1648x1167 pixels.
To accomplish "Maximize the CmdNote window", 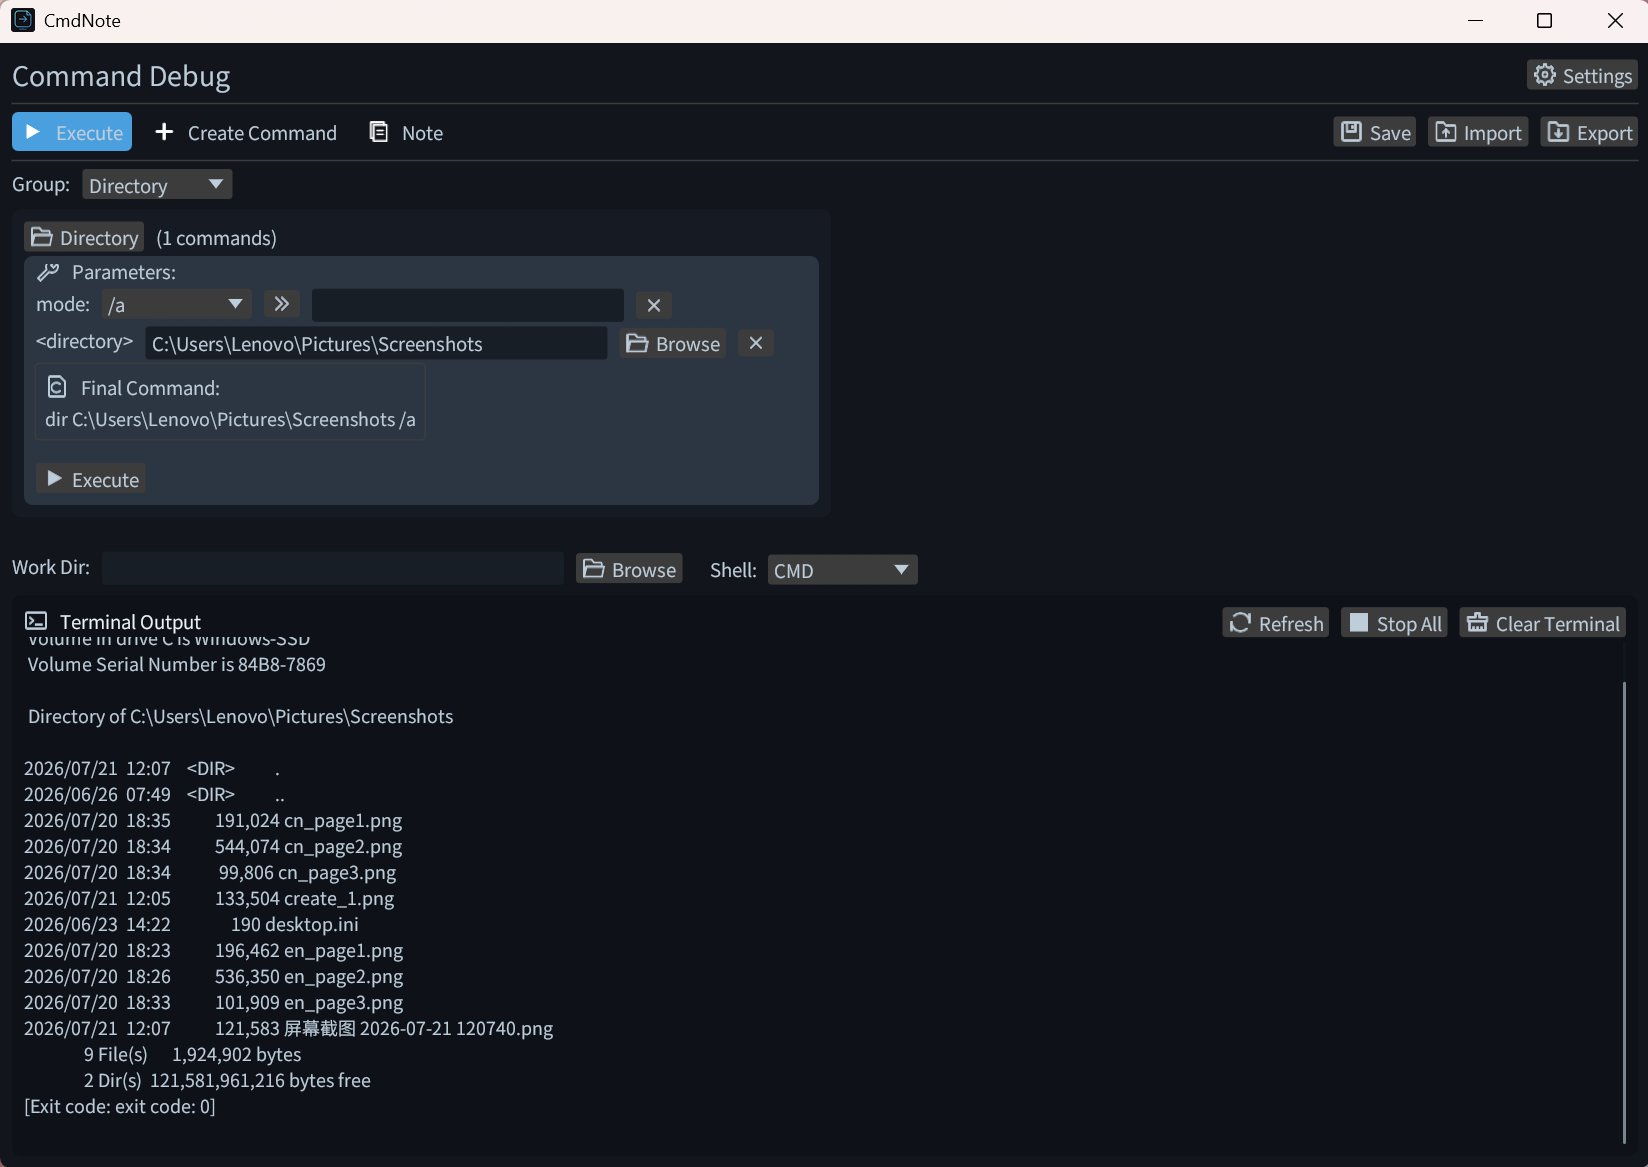I will pyautogui.click(x=1544, y=21).
